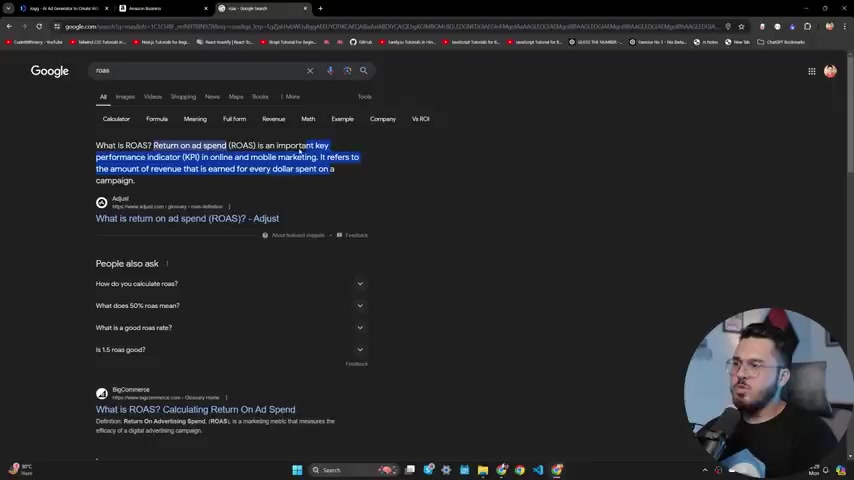Open Visual Studio Code from the taskbar
This screenshot has width=854, height=480.
538,470
